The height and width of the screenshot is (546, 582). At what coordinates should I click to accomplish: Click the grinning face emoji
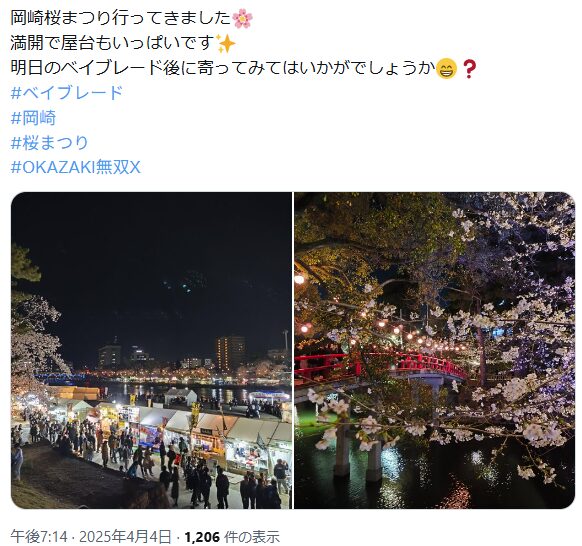446,68
